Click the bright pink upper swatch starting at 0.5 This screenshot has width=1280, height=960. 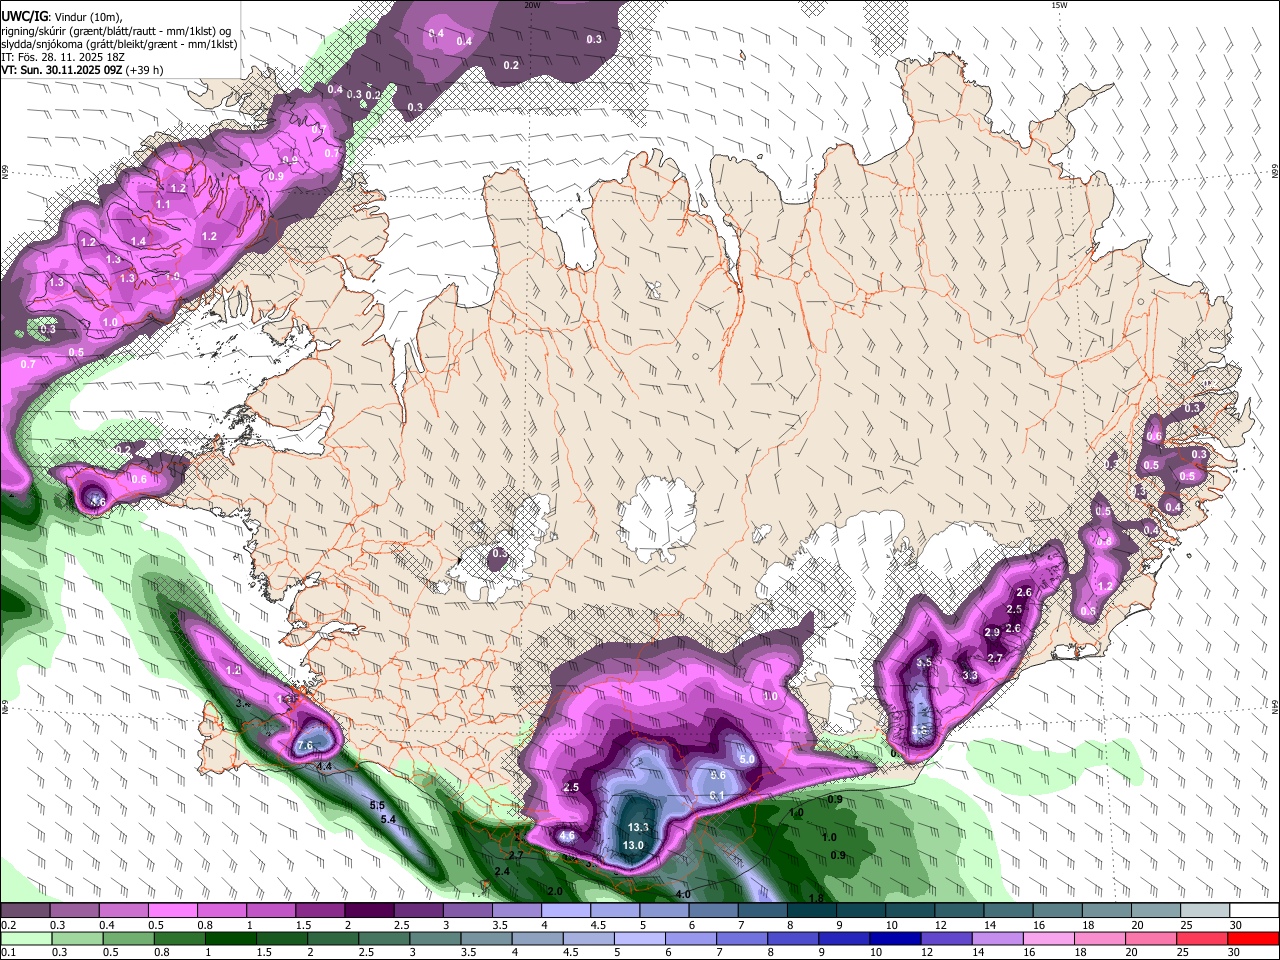[x=173, y=911]
